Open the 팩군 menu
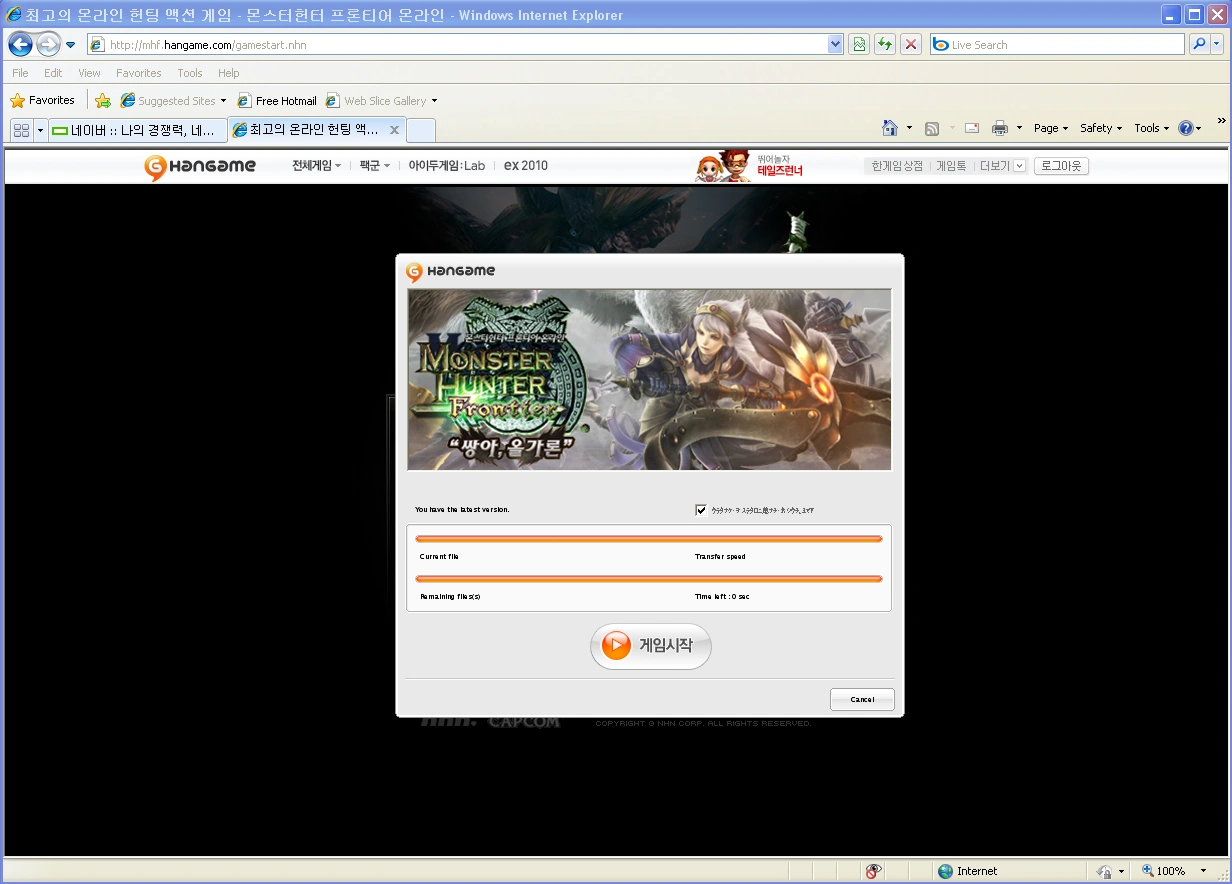Viewport: 1232px width, 884px height. 375,166
